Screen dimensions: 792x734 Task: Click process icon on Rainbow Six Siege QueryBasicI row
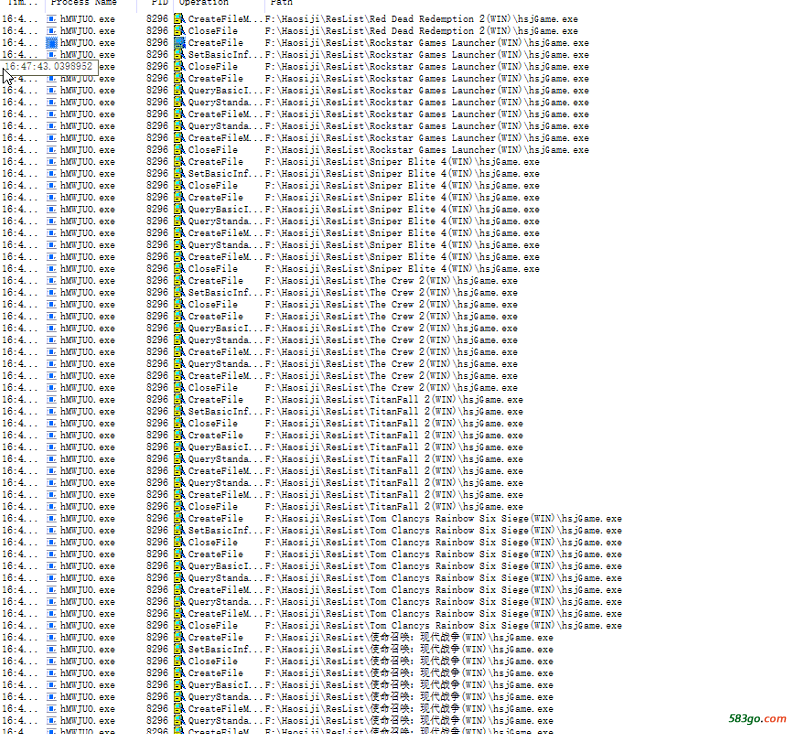(52, 566)
